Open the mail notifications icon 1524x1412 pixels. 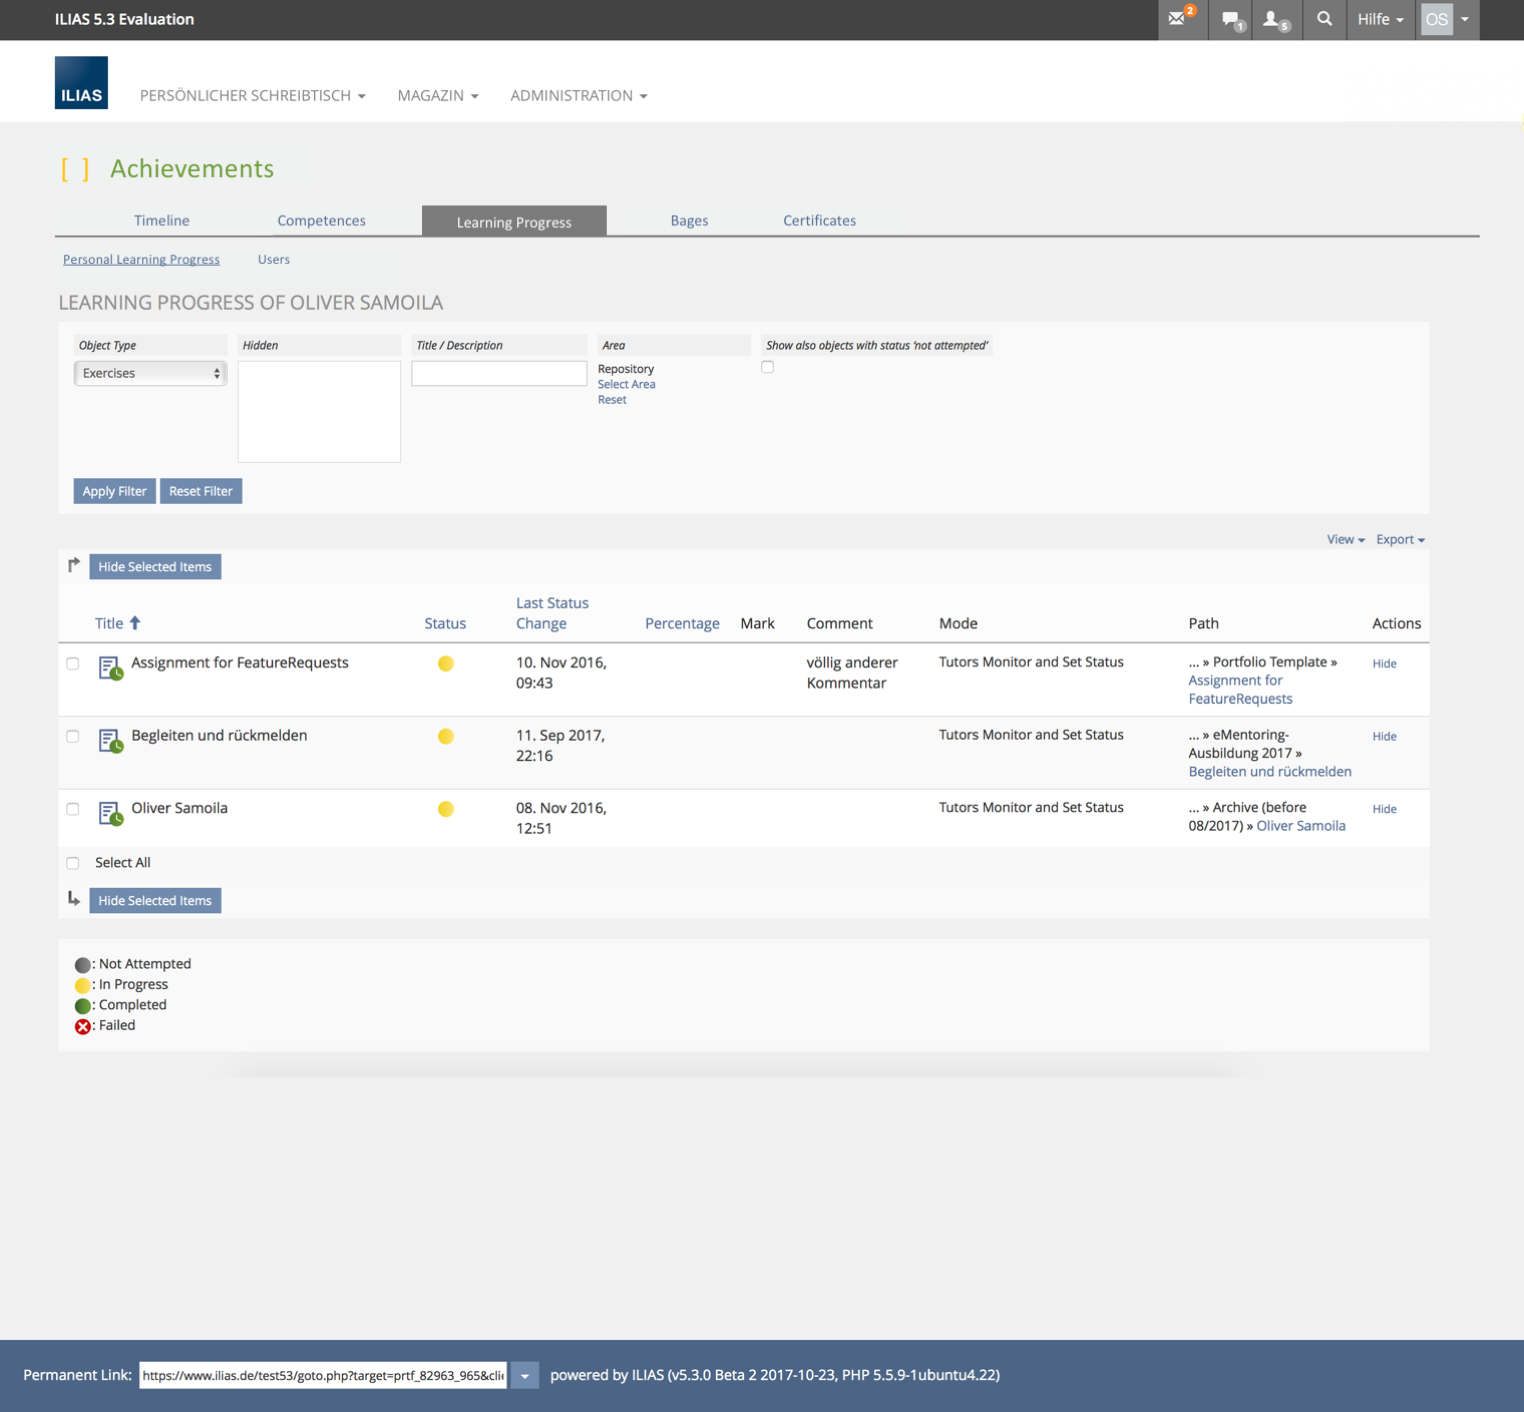click(x=1180, y=19)
